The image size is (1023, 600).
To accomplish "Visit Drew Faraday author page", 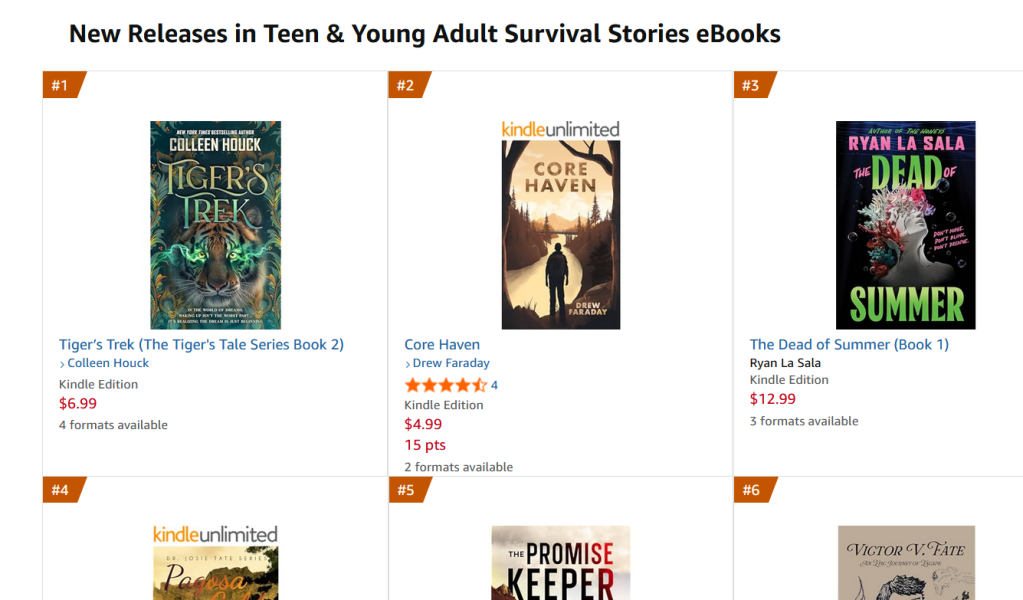I will [x=451, y=363].
